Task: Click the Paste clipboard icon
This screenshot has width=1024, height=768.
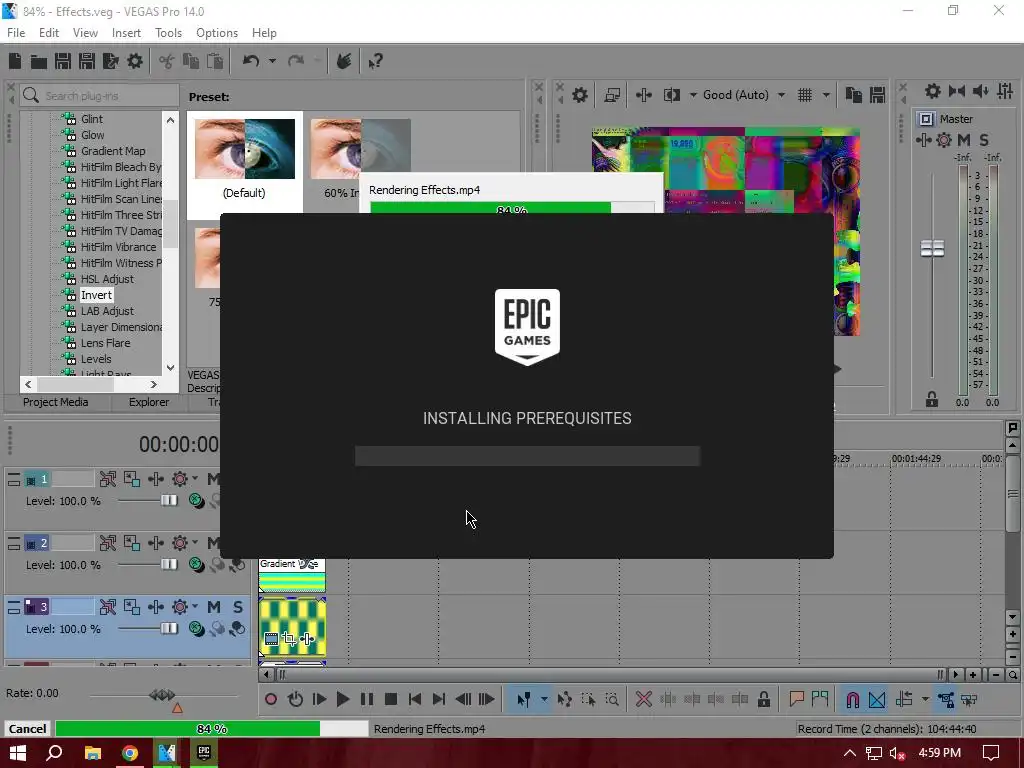Action: coord(215,61)
